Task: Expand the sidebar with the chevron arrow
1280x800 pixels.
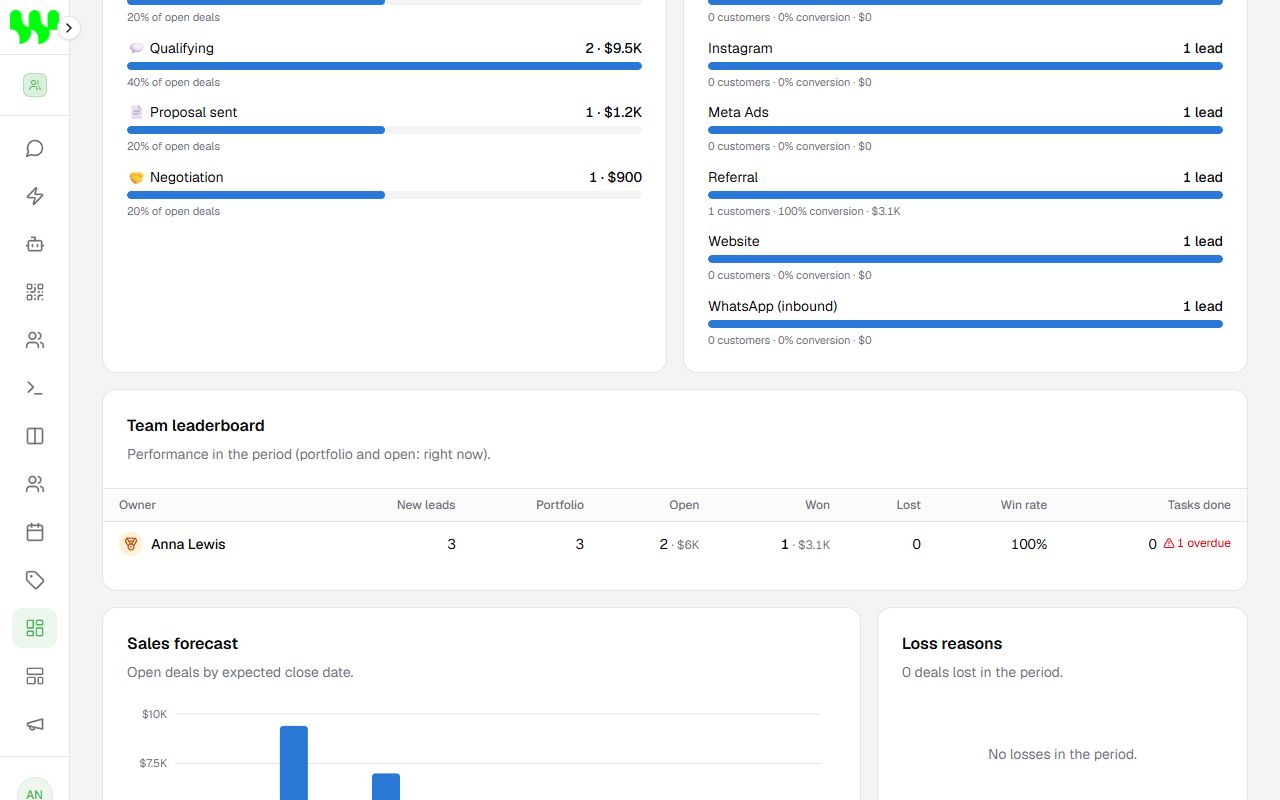Action: [69, 28]
